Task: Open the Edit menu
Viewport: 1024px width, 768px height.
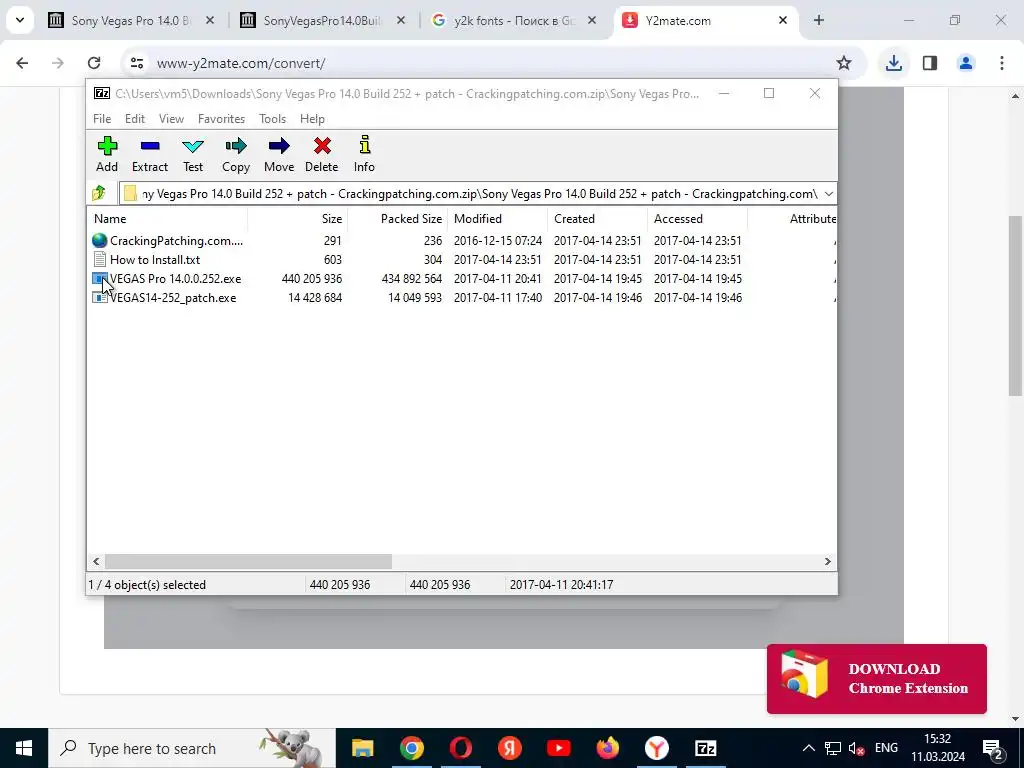Action: point(135,119)
